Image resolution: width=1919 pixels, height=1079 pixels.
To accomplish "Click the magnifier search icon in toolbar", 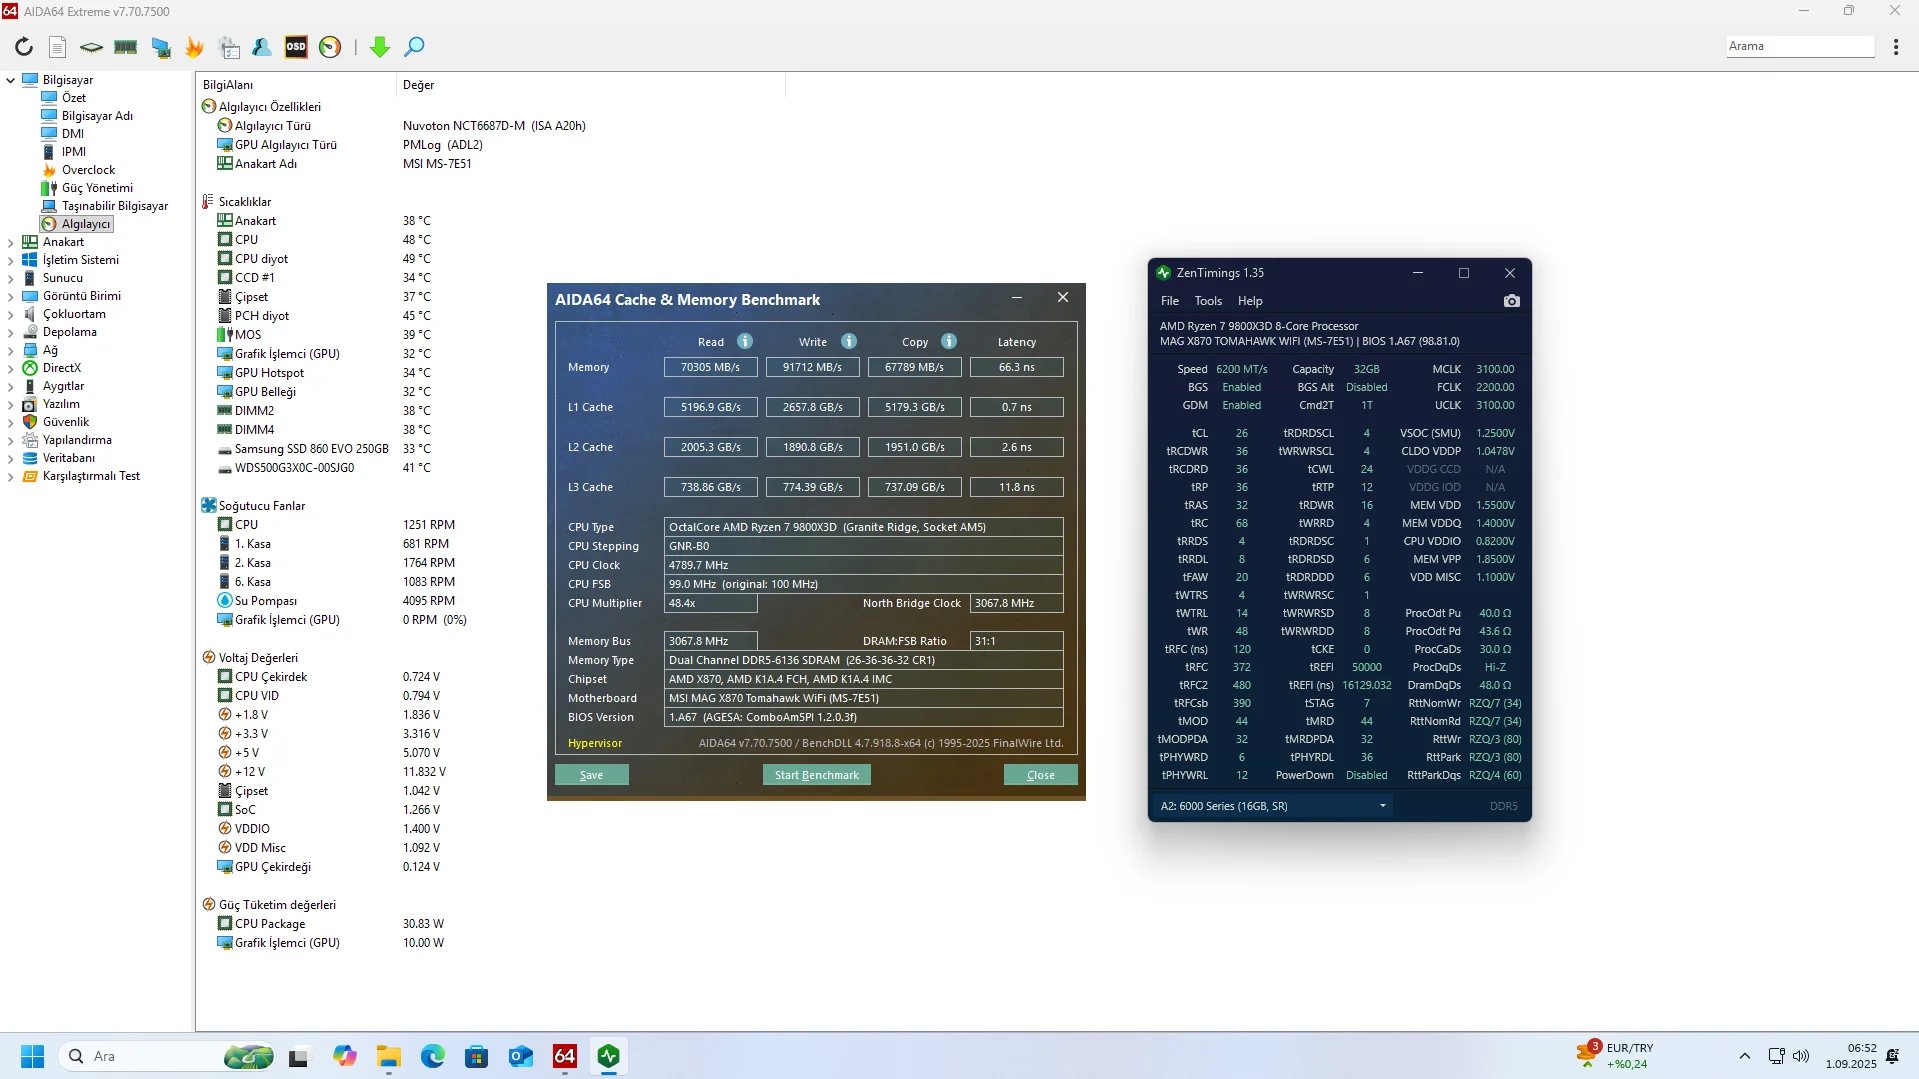I will coord(414,47).
